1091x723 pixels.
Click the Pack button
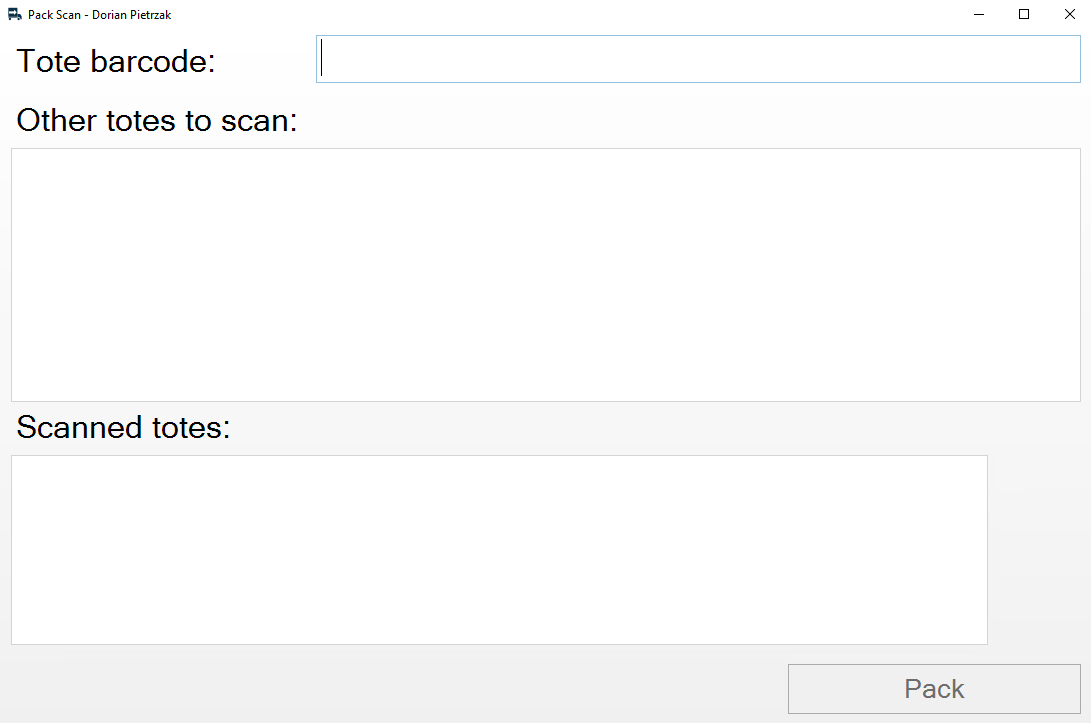click(x=934, y=689)
